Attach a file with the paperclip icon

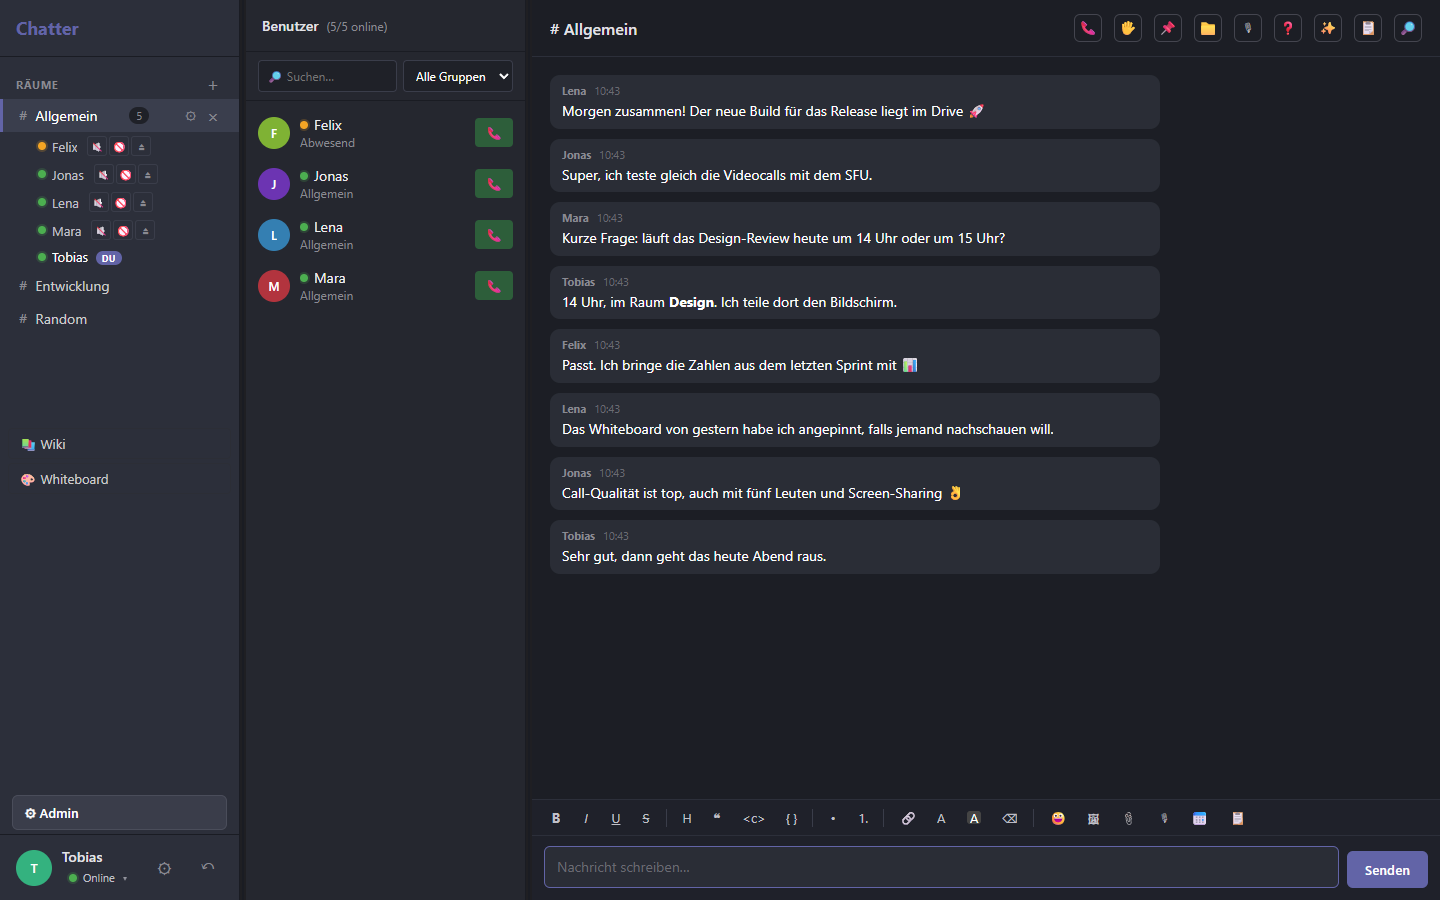click(1128, 818)
